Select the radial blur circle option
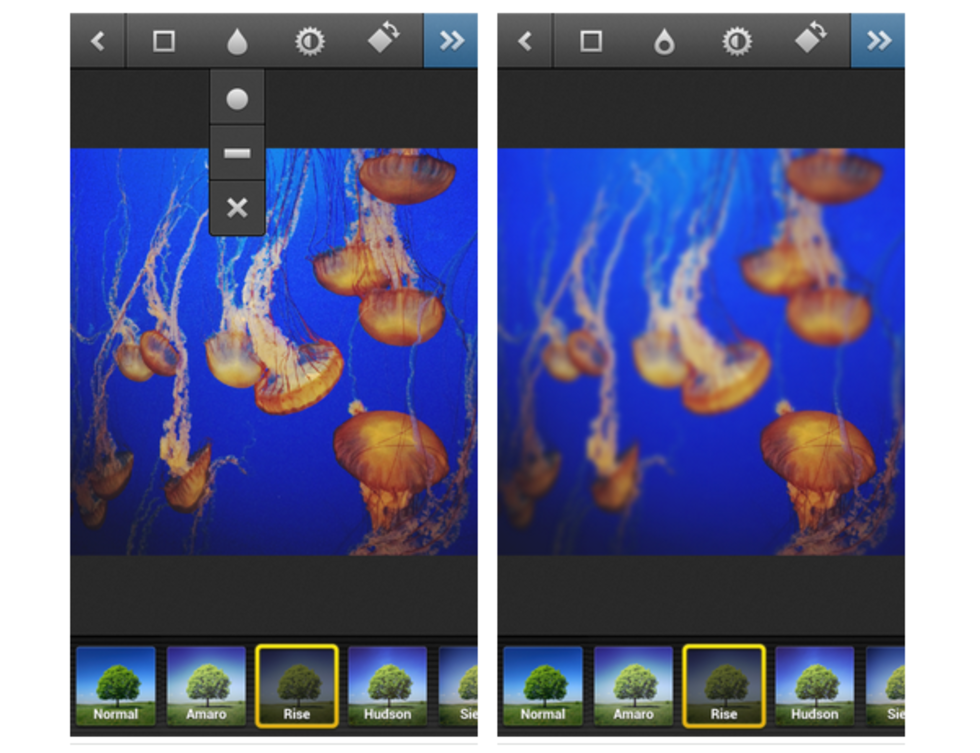Image resolution: width=980 pixels, height=753 pixels. click(237, 99)
